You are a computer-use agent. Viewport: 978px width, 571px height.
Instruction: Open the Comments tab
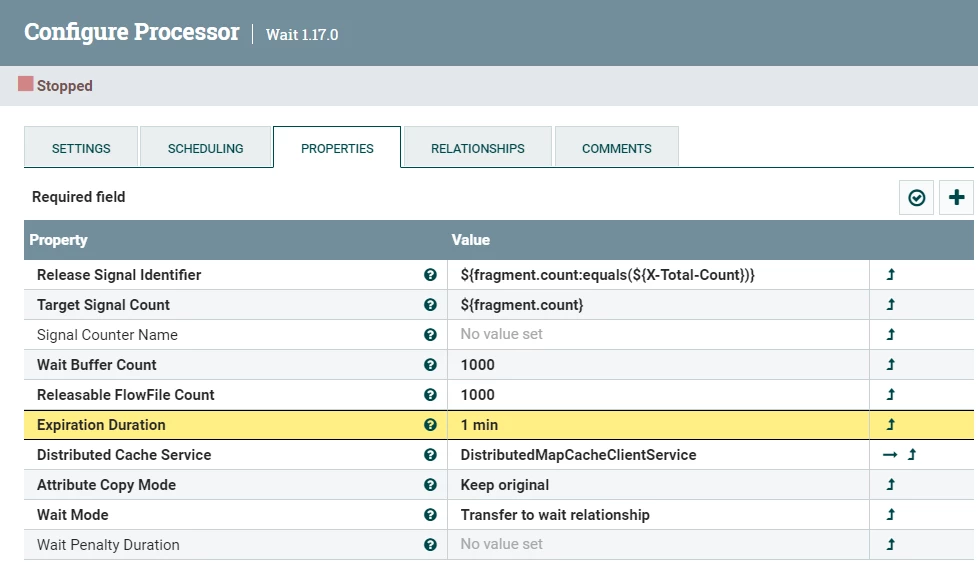(x=617, y=147)
